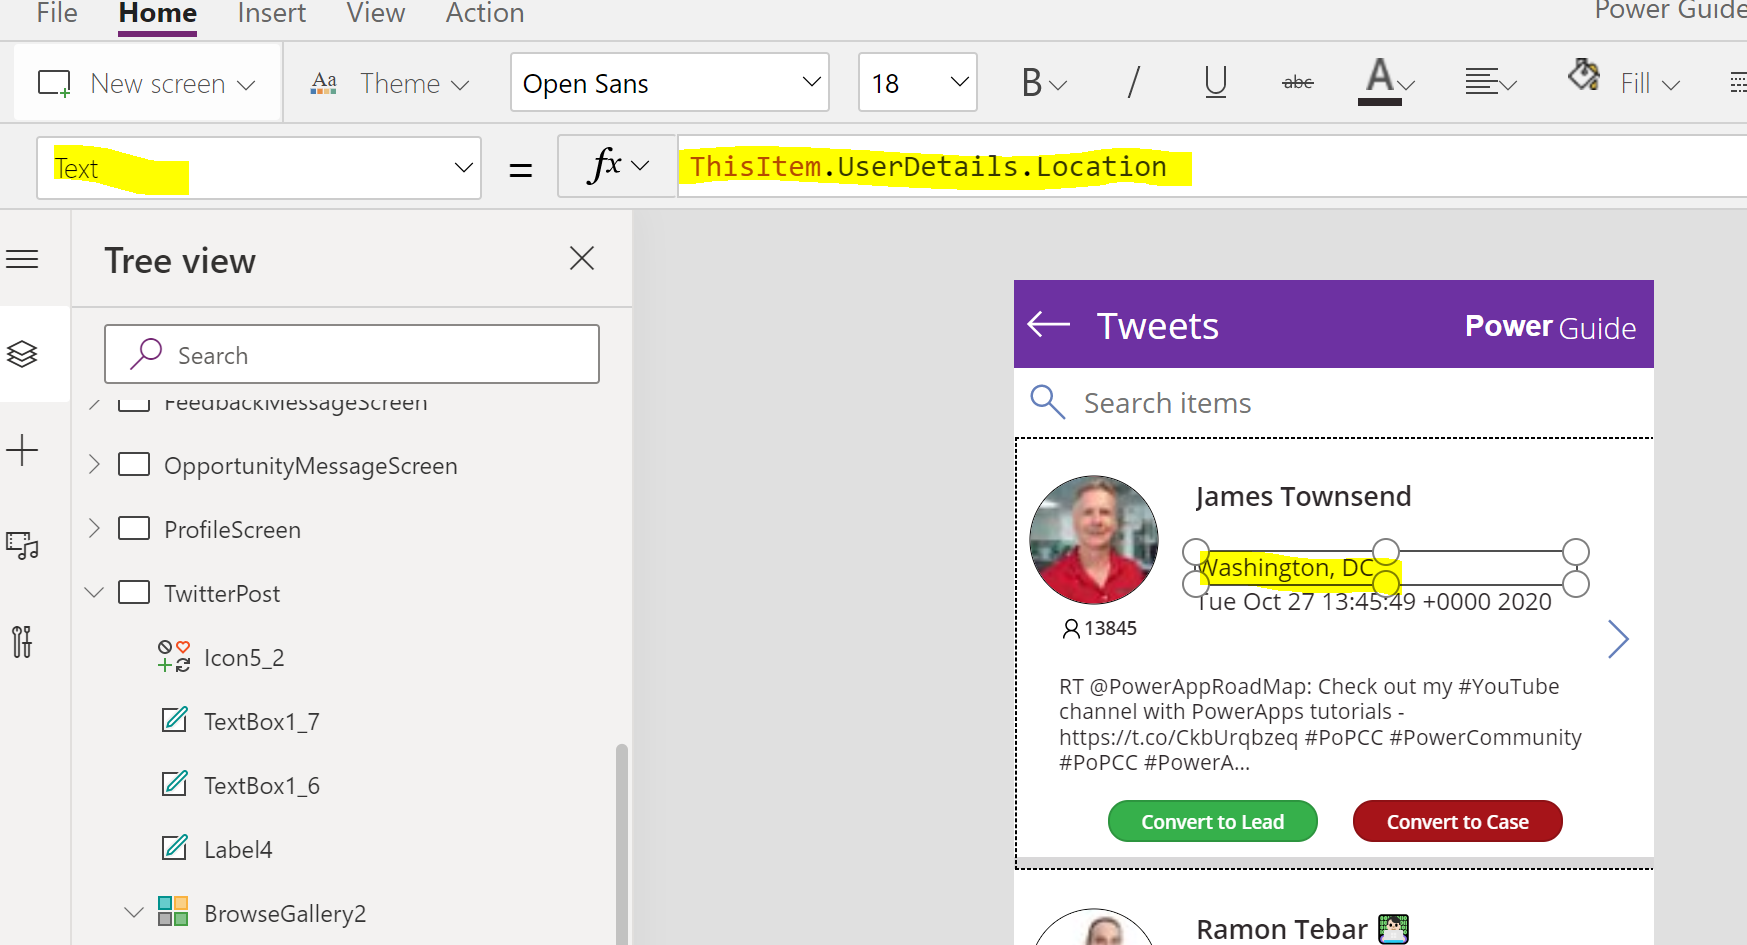Screen dimensions: 1747x945
Task: Expand the ProfileScreen tree node
Action: [x=93, y=529]
